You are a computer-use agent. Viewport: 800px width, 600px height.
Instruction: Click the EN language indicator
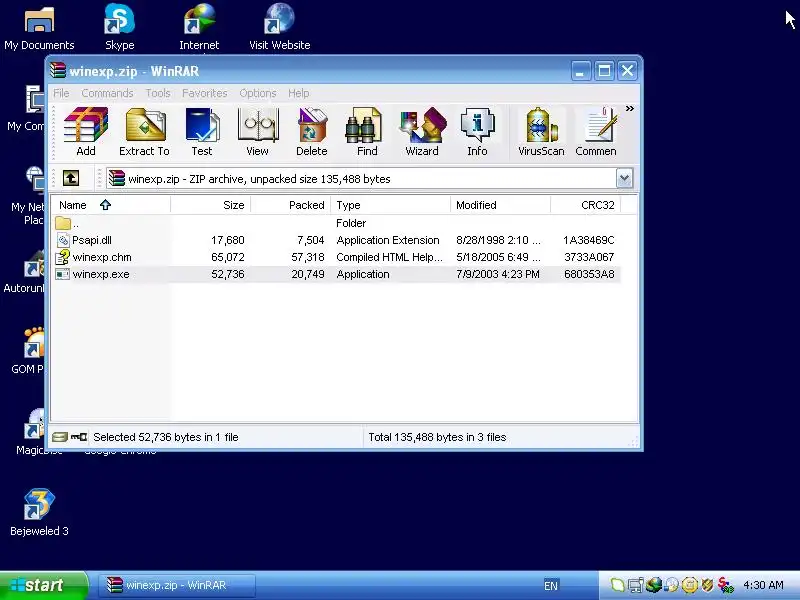click(x=551, y=586)
